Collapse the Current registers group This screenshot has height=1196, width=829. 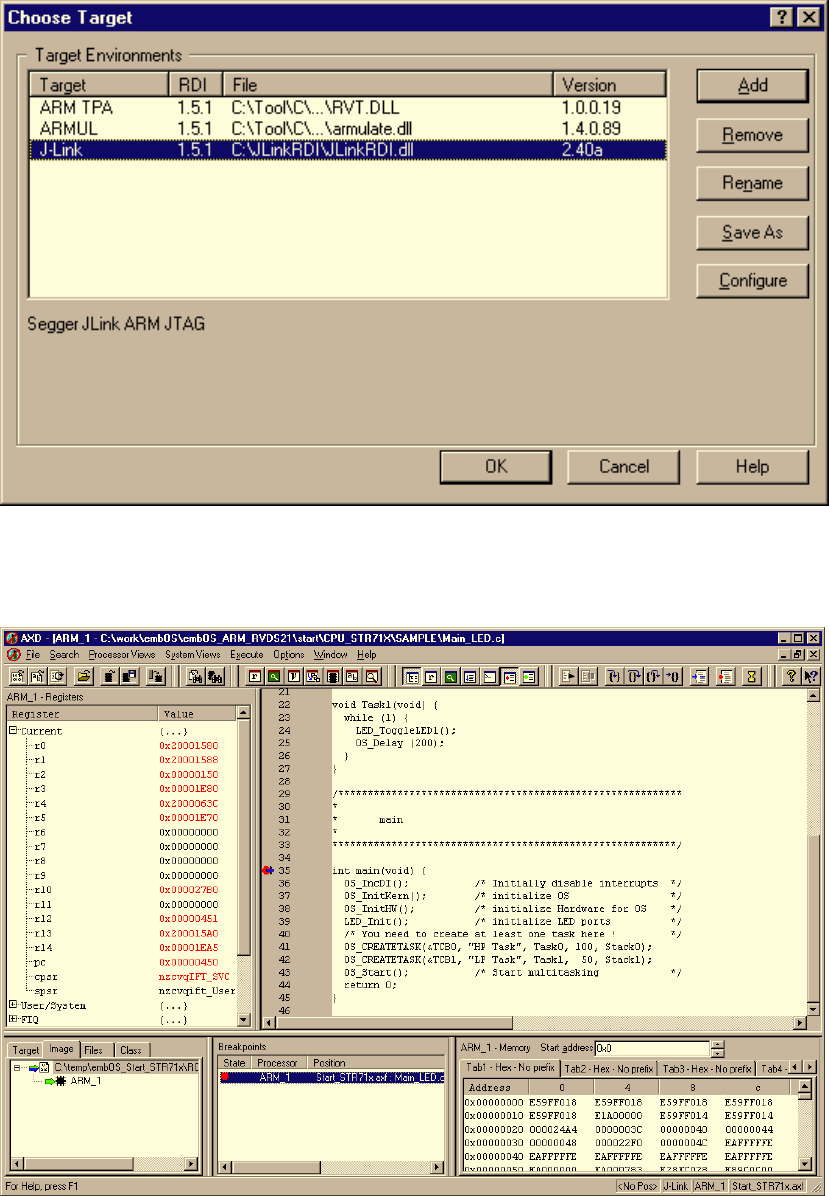pyautogui.click(x=13, y=731)
